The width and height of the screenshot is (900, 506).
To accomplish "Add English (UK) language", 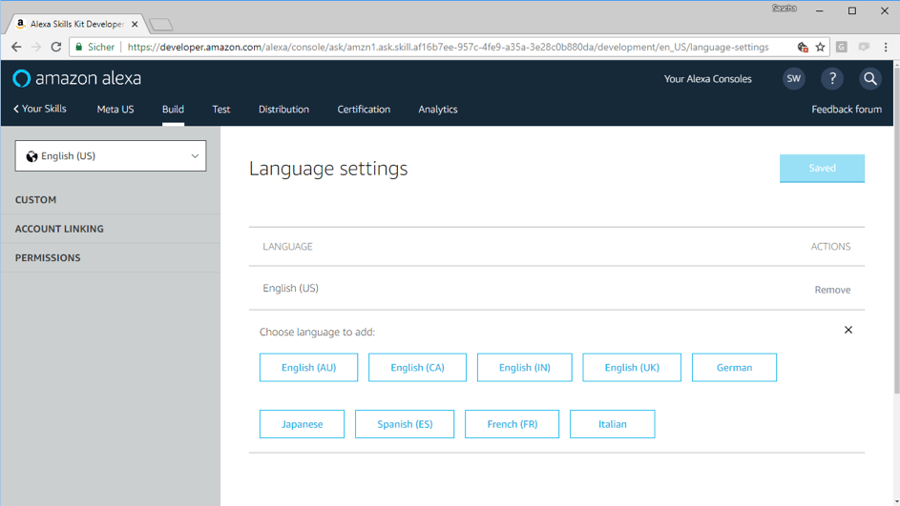I will click(x=632, y=367).
